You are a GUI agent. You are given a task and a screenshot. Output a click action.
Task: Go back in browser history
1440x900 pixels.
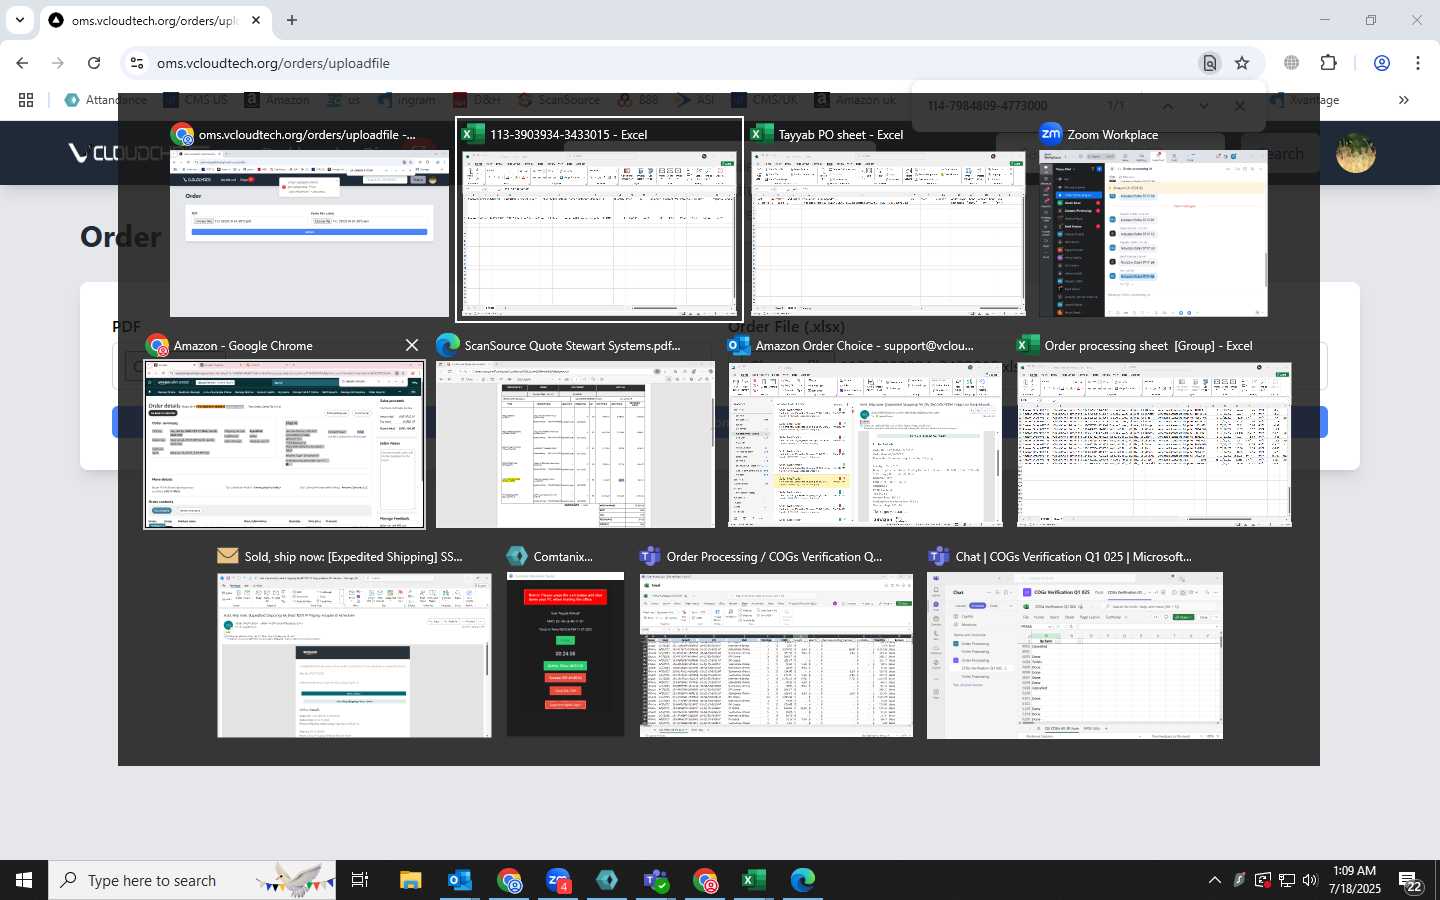22,63
